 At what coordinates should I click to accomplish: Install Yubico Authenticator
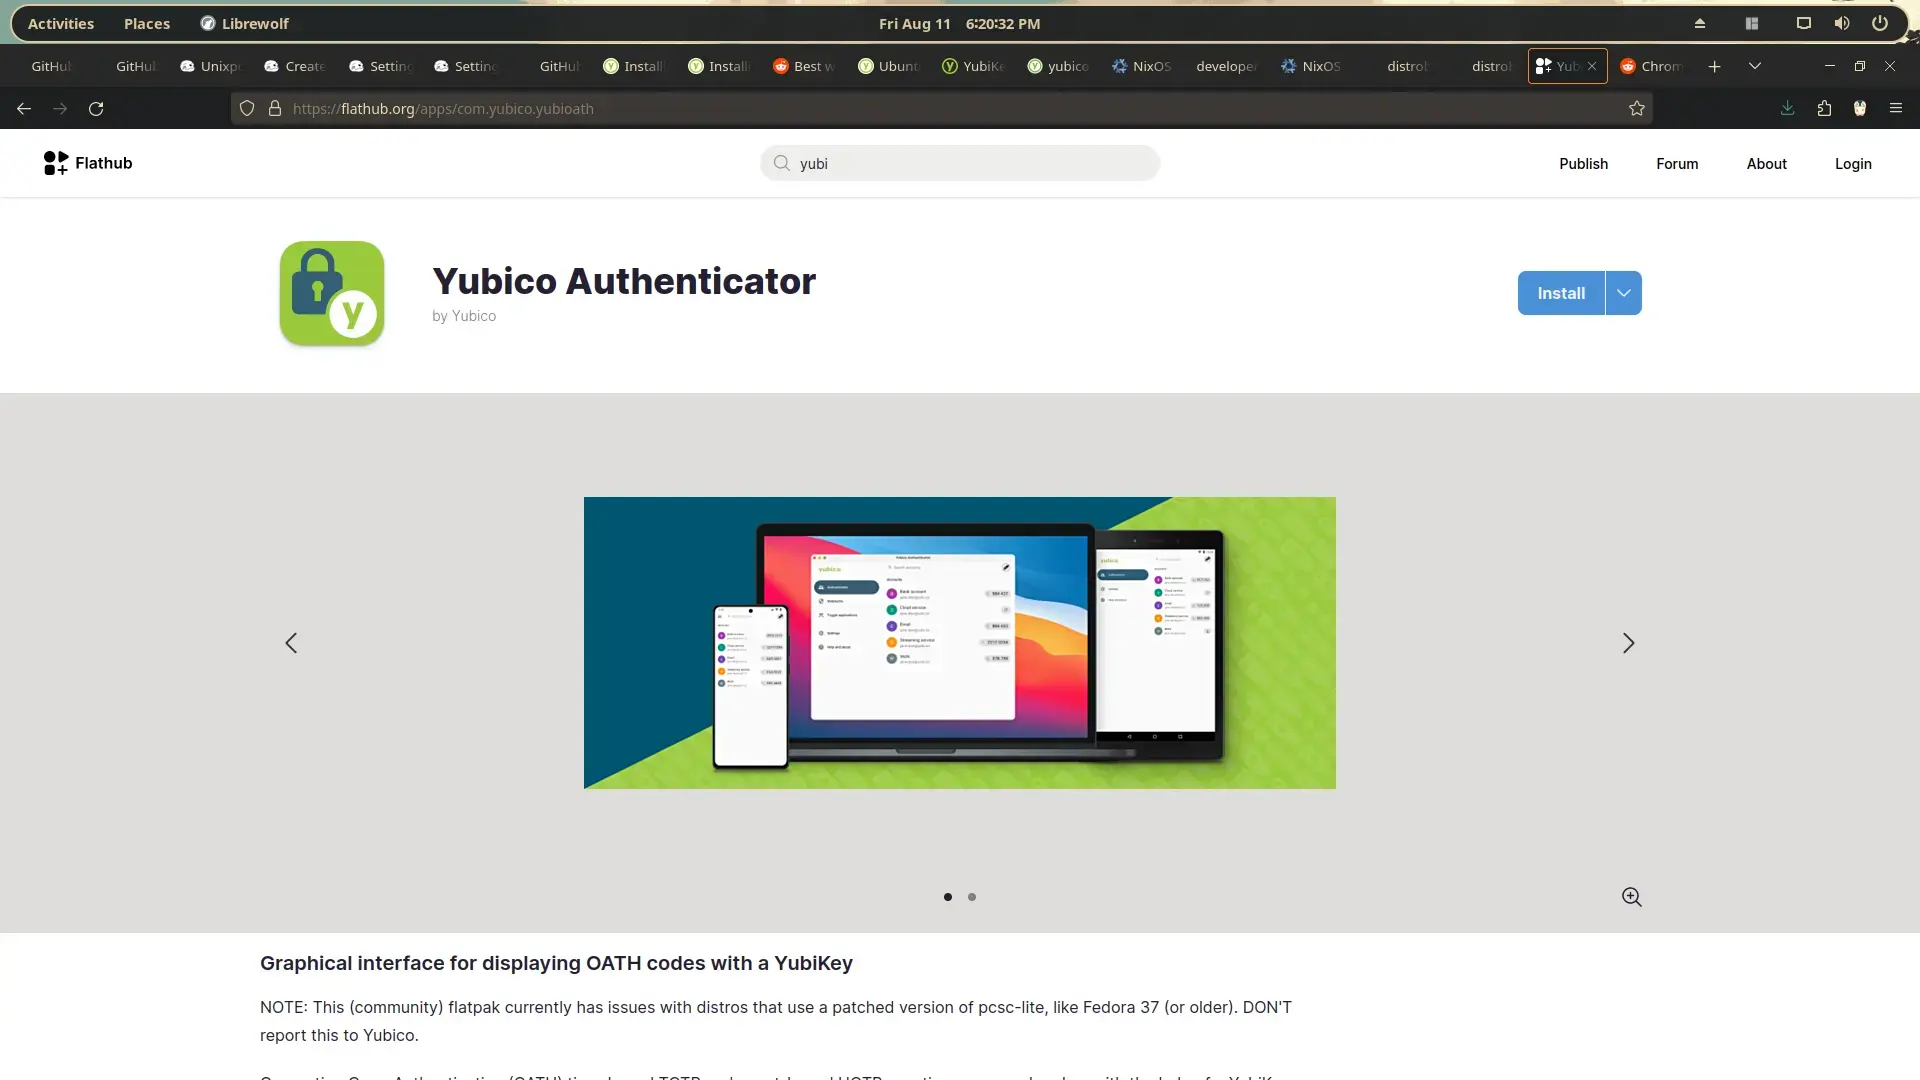(x=1561, y=293)
